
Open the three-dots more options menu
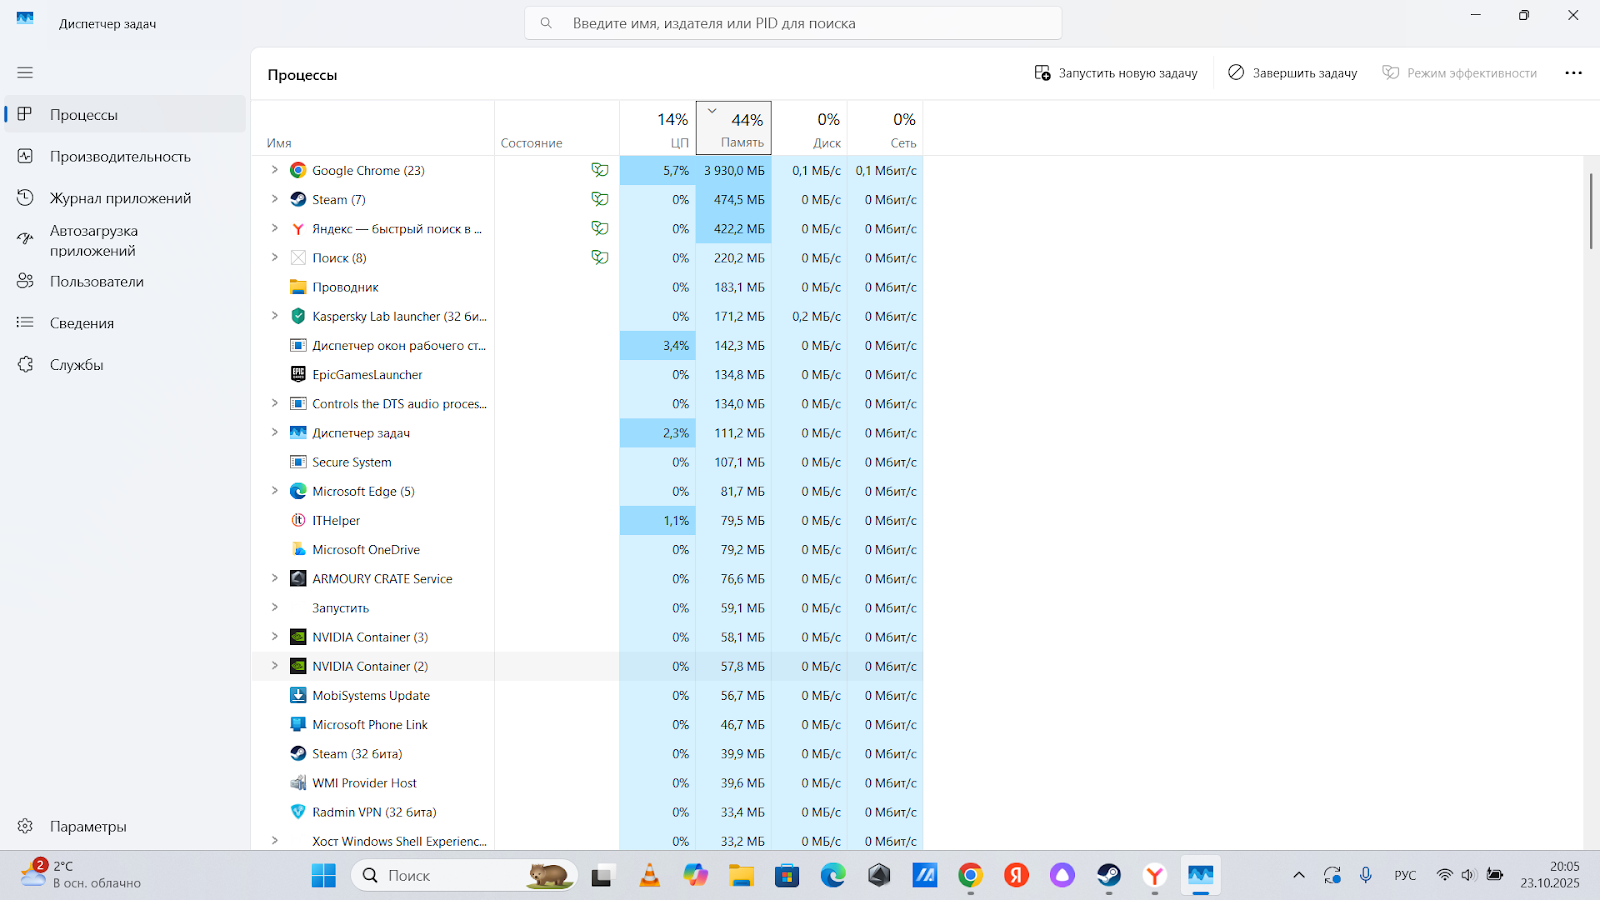point(1573,73)
